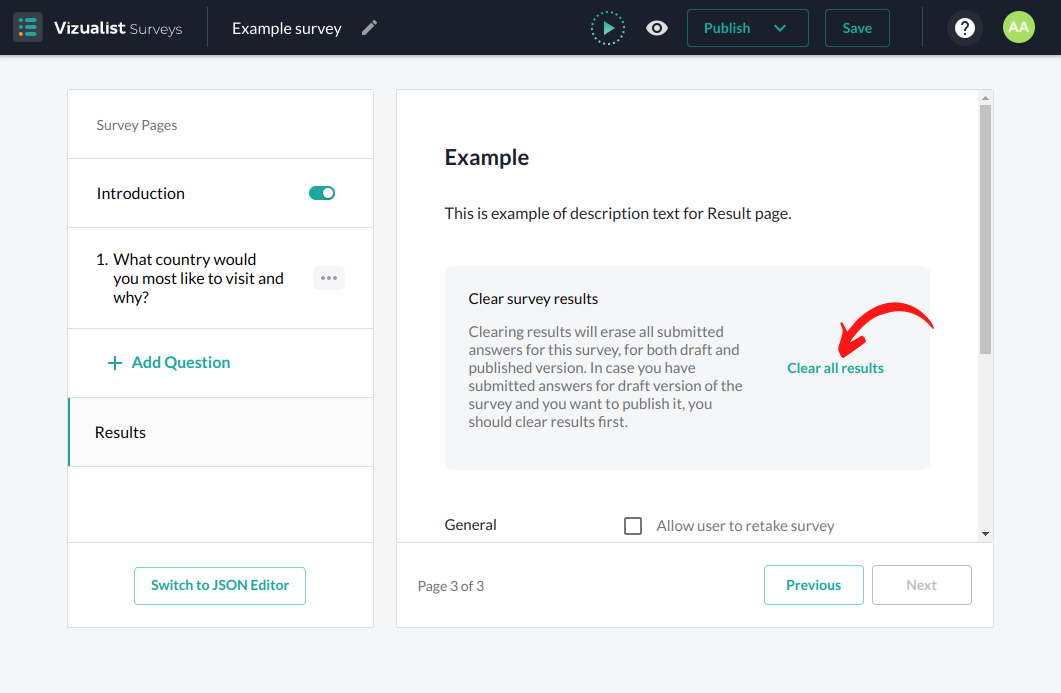Select the Introduction page in sidebar

point(141,193)
